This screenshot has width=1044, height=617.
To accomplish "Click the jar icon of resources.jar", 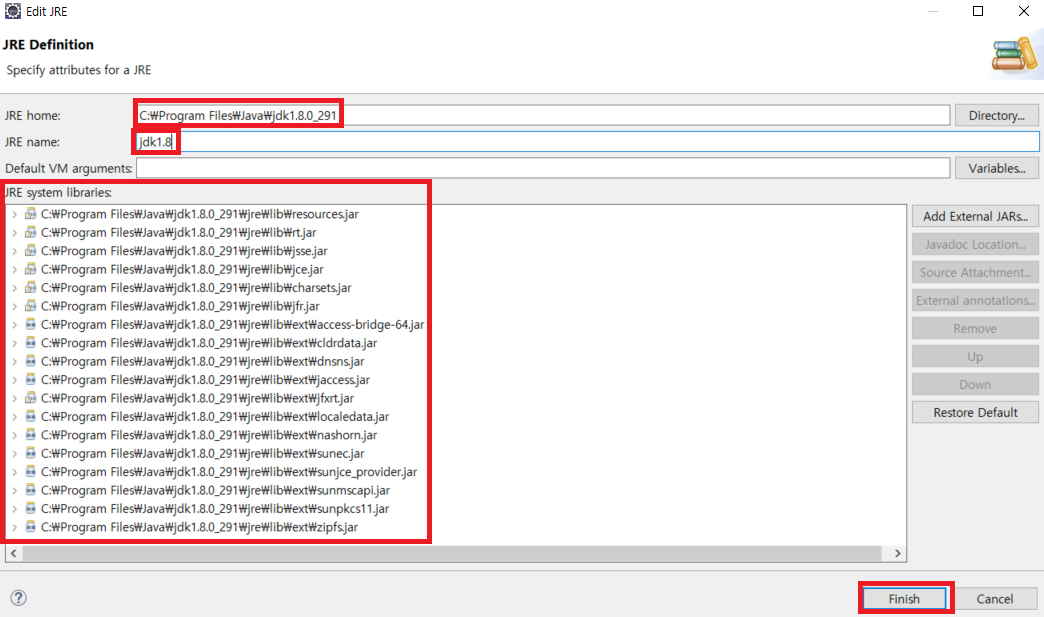I will coord(31,214).
